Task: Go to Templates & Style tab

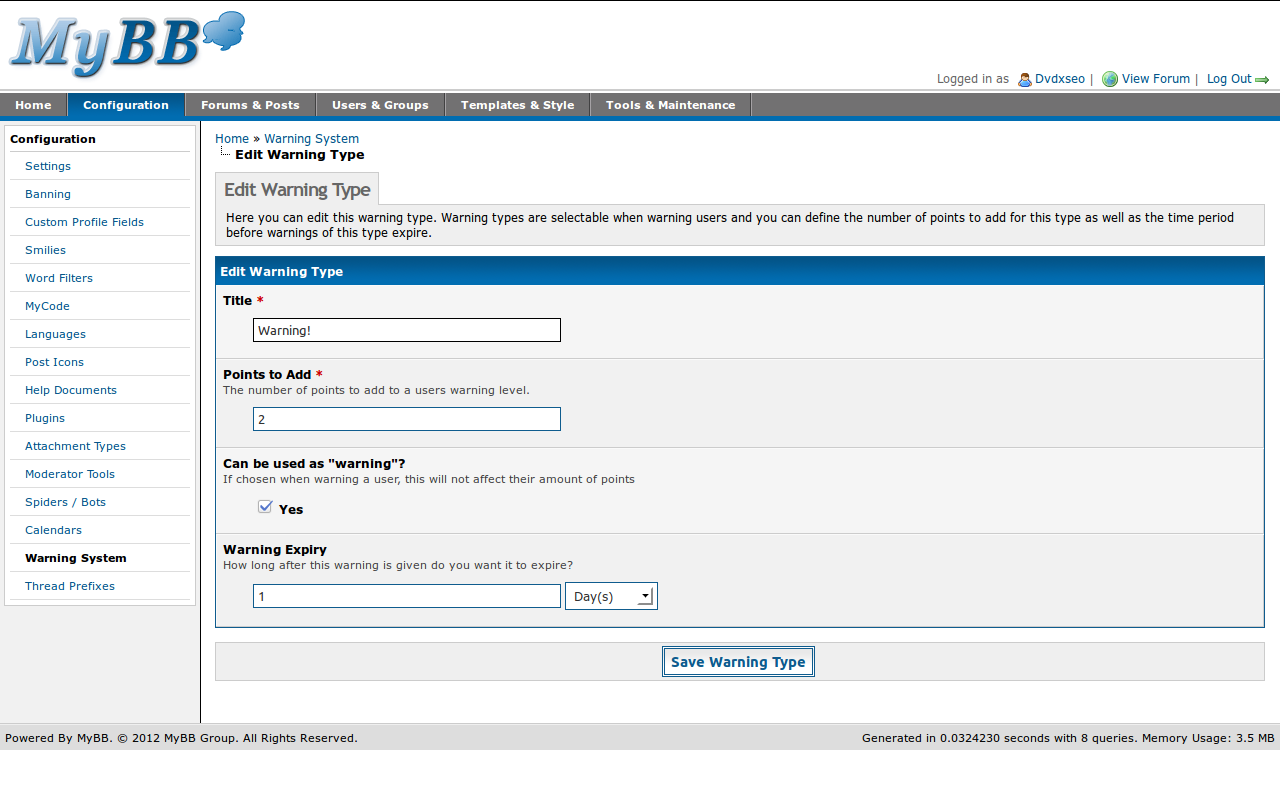Action: (x=517, y=105)
